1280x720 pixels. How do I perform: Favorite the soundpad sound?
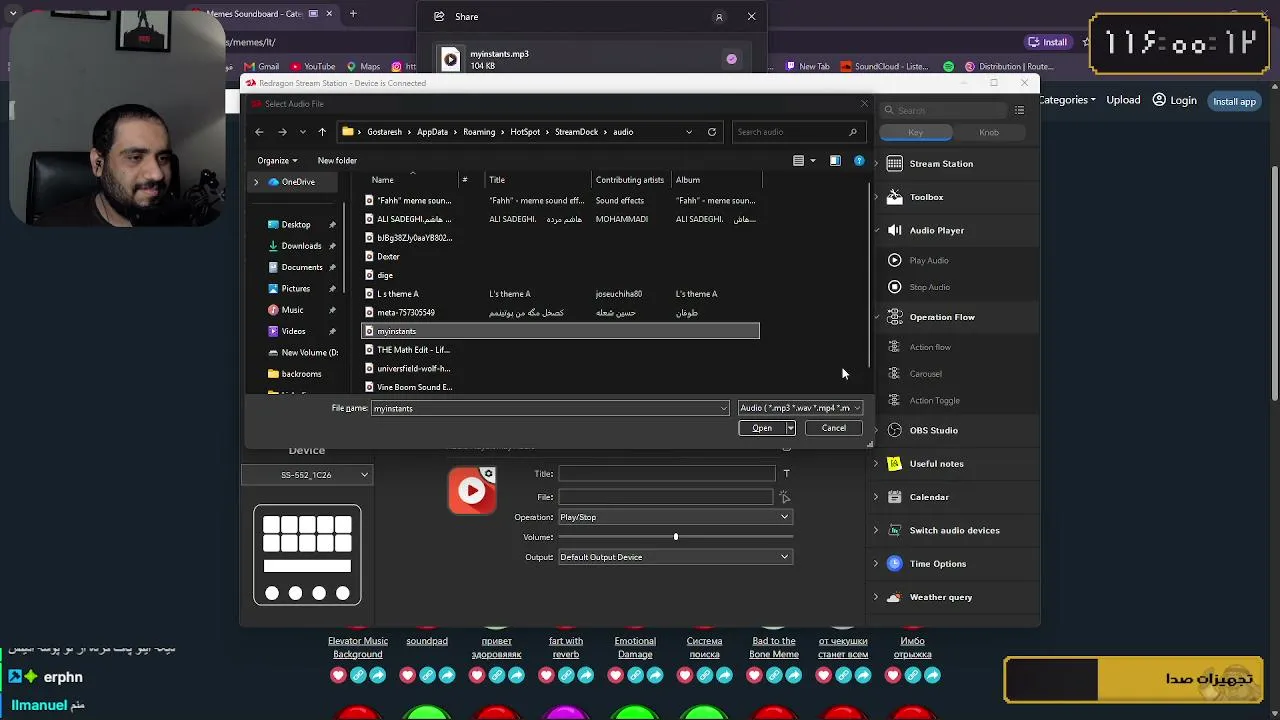click(407, 676)
